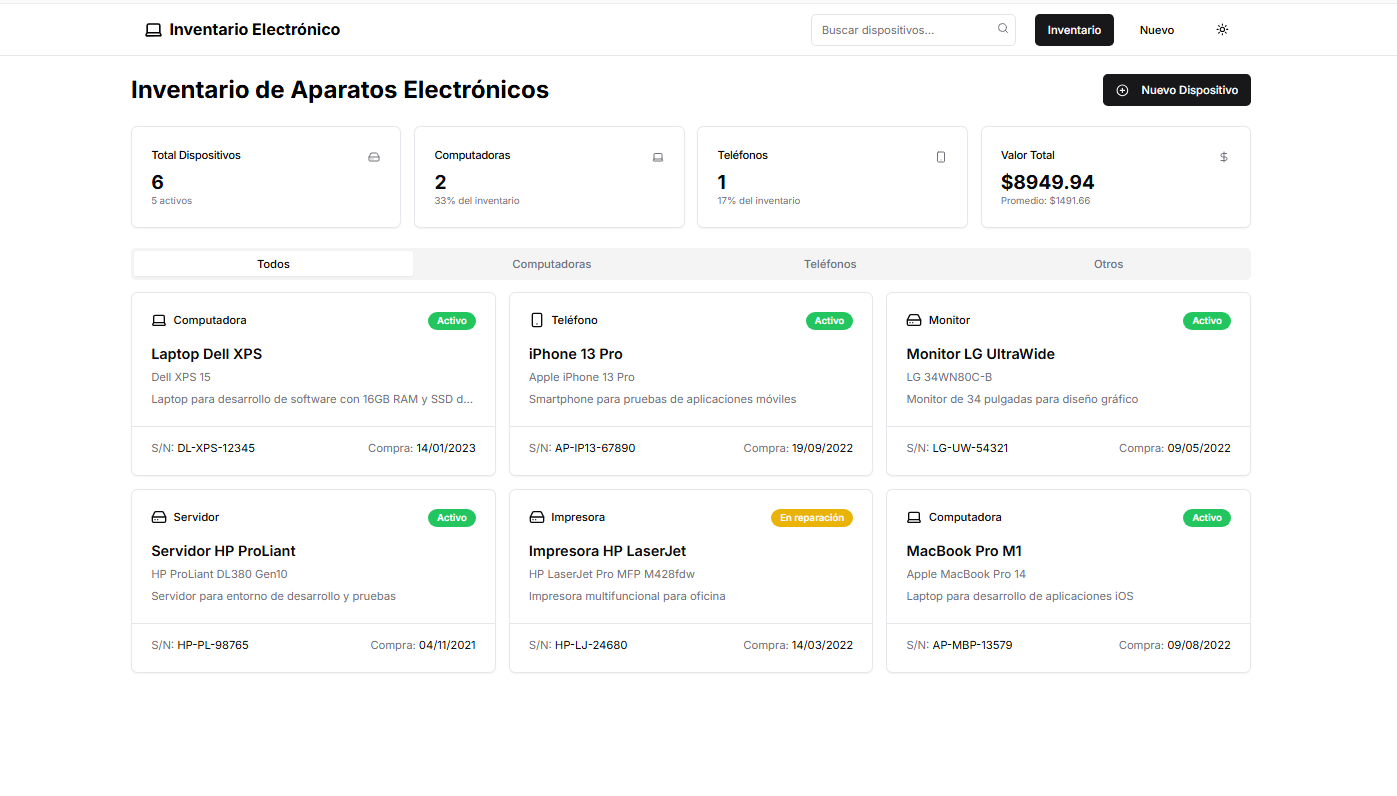The image size is (1397, 796).
Task: Click model text 'LG 34WN80C-B'
Action: (x=949, y=377)
